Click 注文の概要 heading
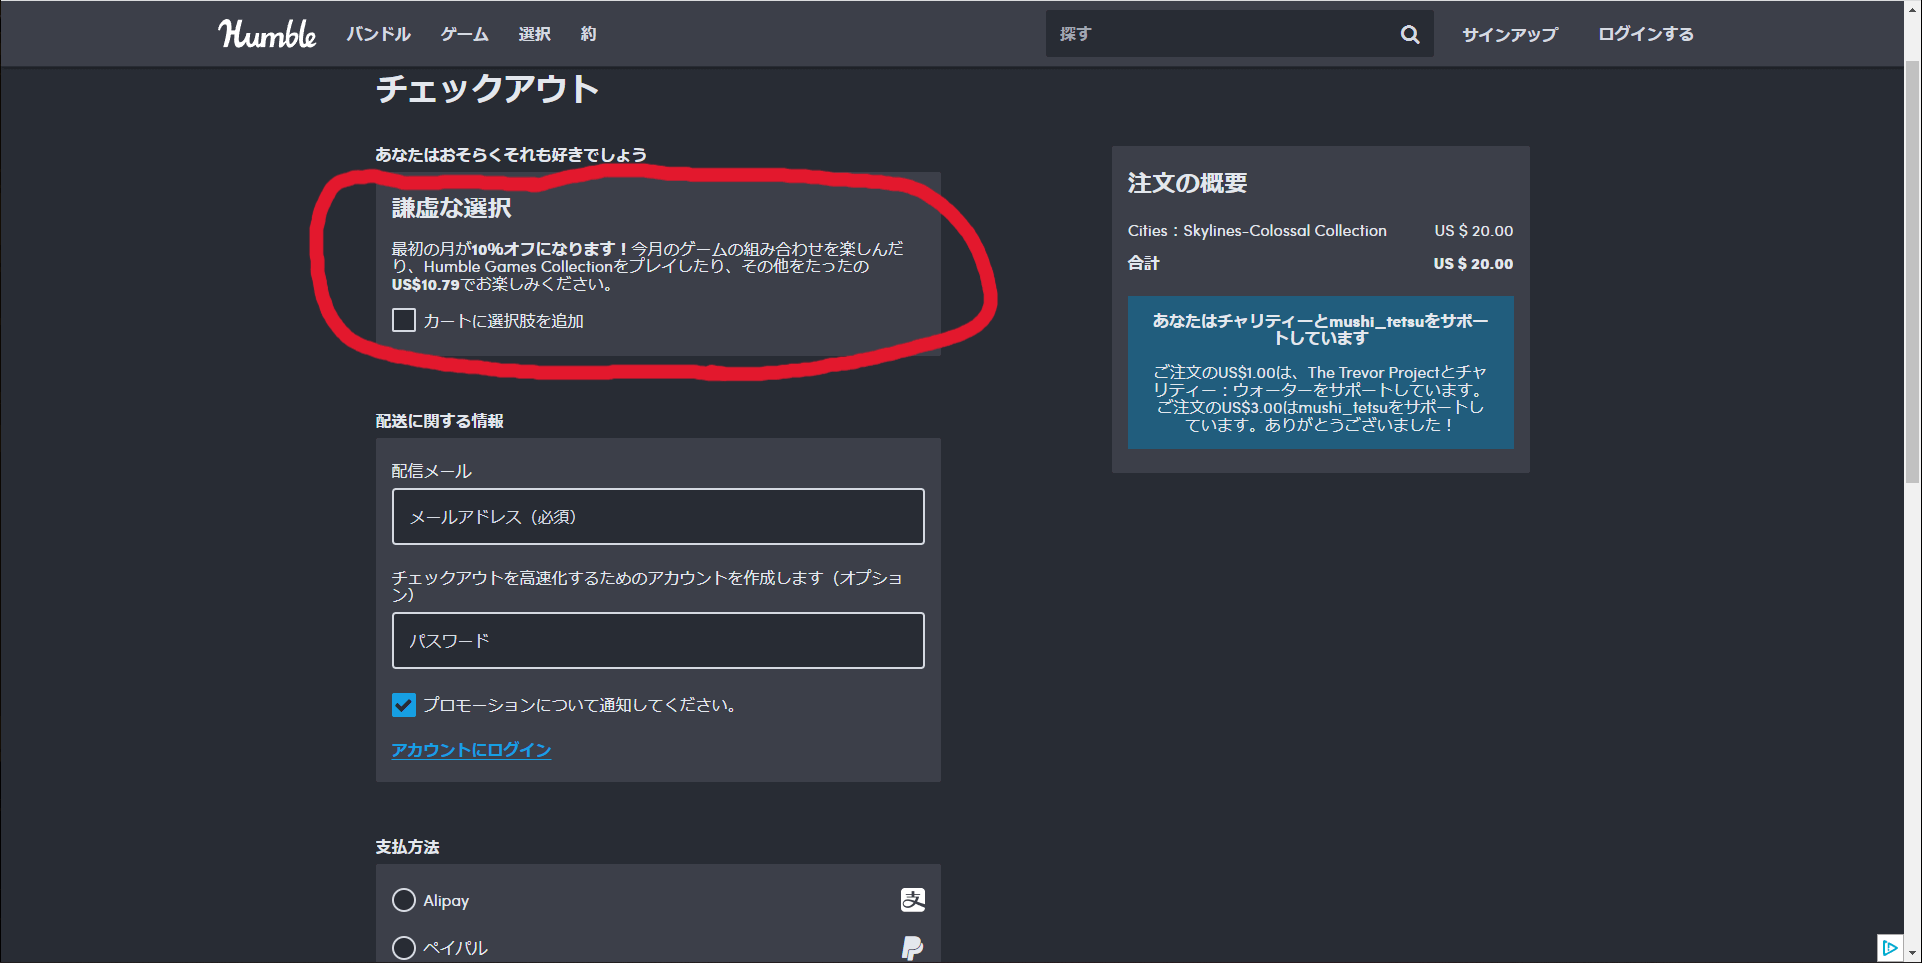Image resolution: width=1922 pixels, height=963 pixels. click(1188, 183)
